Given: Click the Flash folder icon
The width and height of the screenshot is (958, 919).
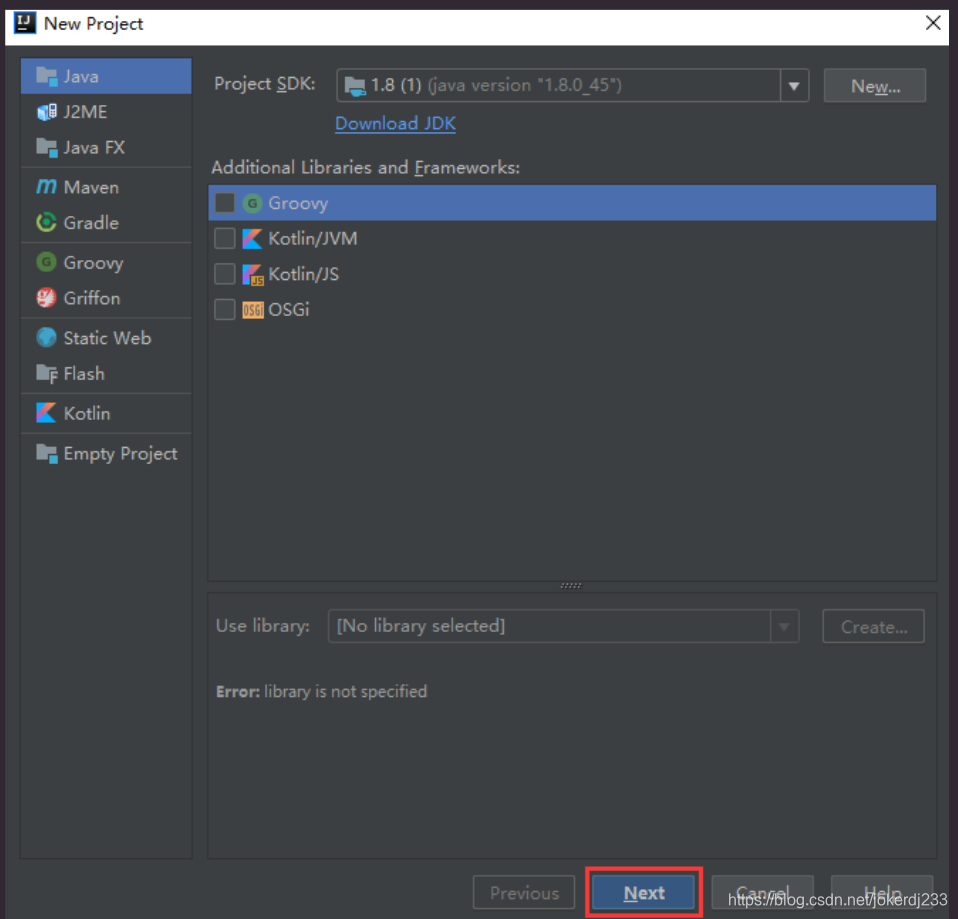Looking at the screenshot, I should coord(46,373).
